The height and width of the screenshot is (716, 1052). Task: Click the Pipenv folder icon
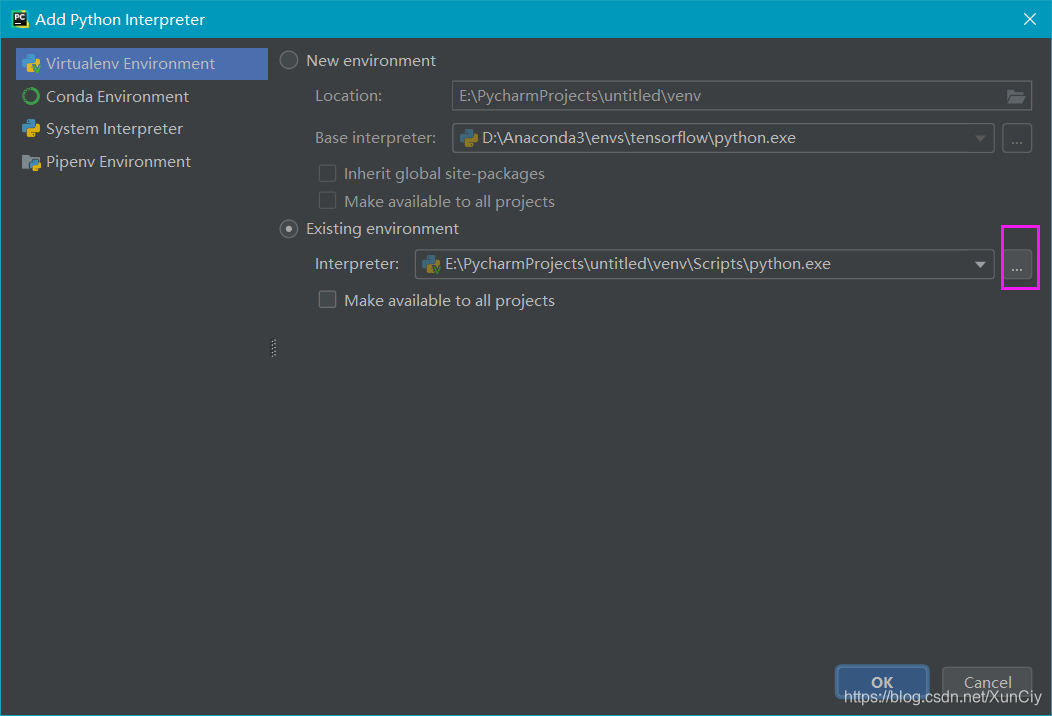tap(31, 162)
